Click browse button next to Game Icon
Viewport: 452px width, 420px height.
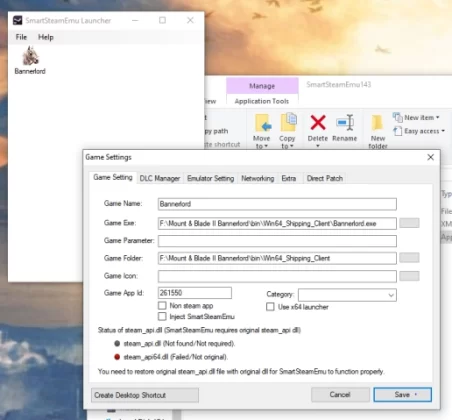[x=409, y=276]
